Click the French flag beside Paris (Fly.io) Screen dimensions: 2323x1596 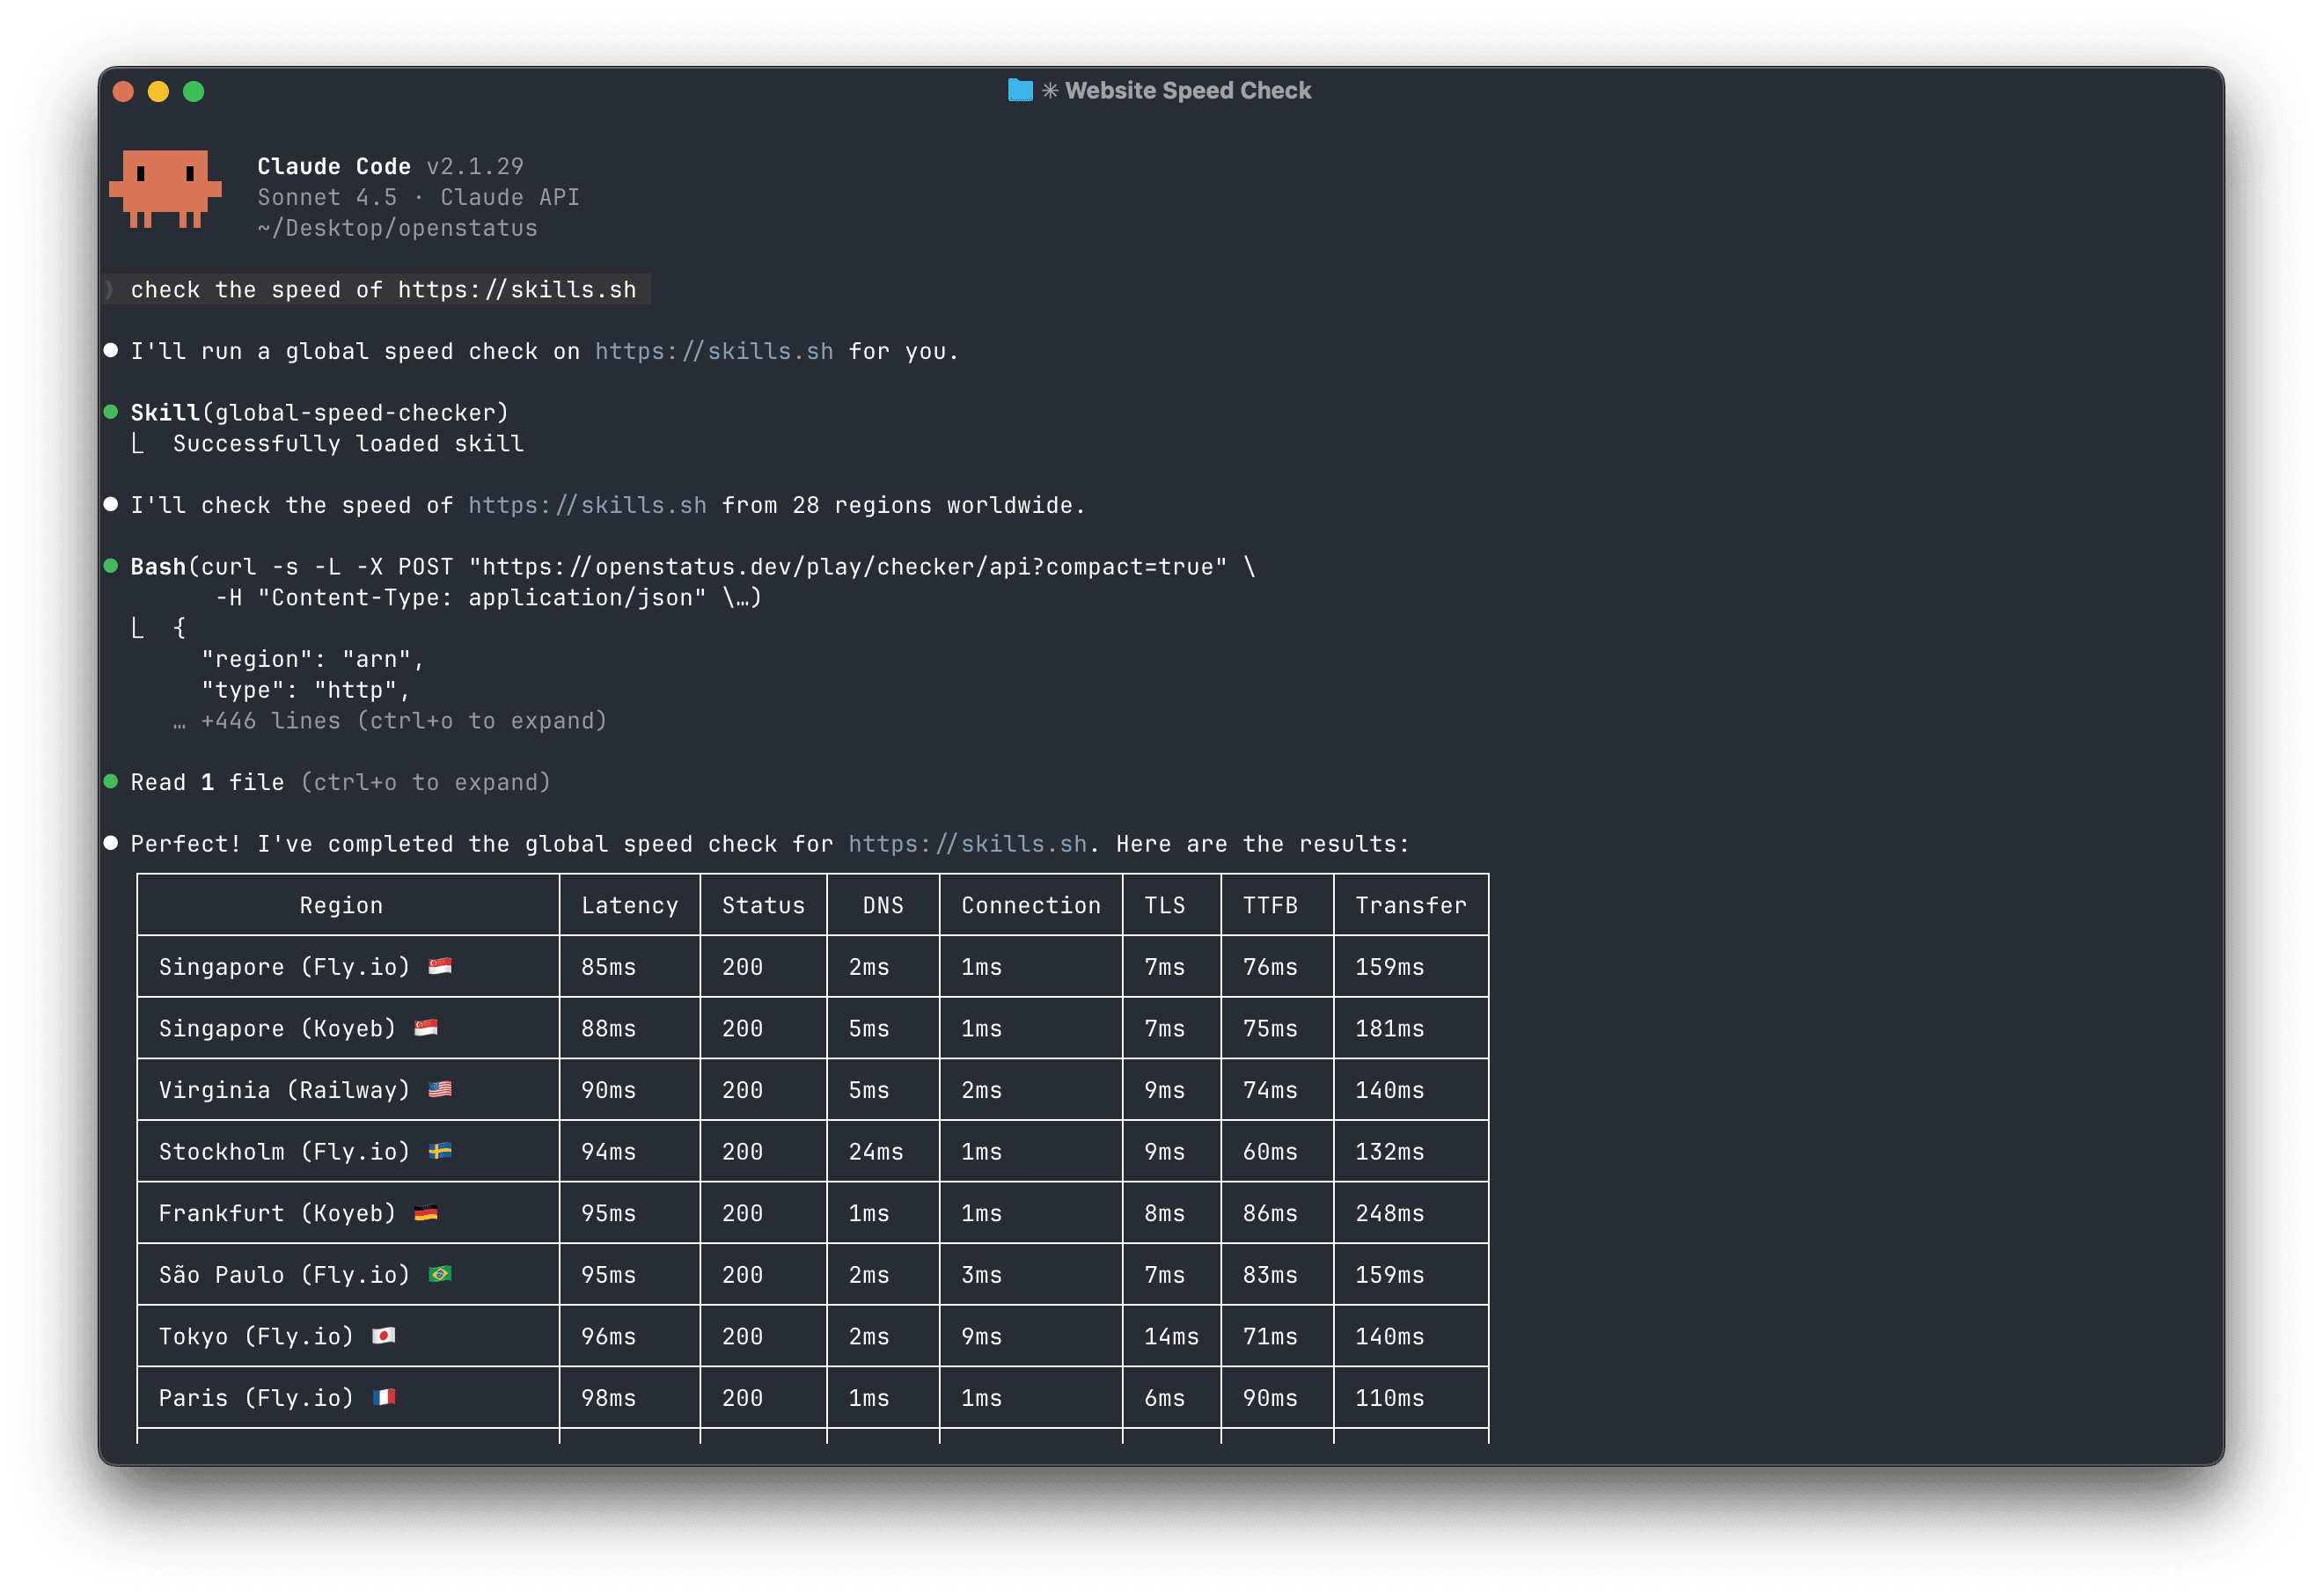tap(384, 1397)
